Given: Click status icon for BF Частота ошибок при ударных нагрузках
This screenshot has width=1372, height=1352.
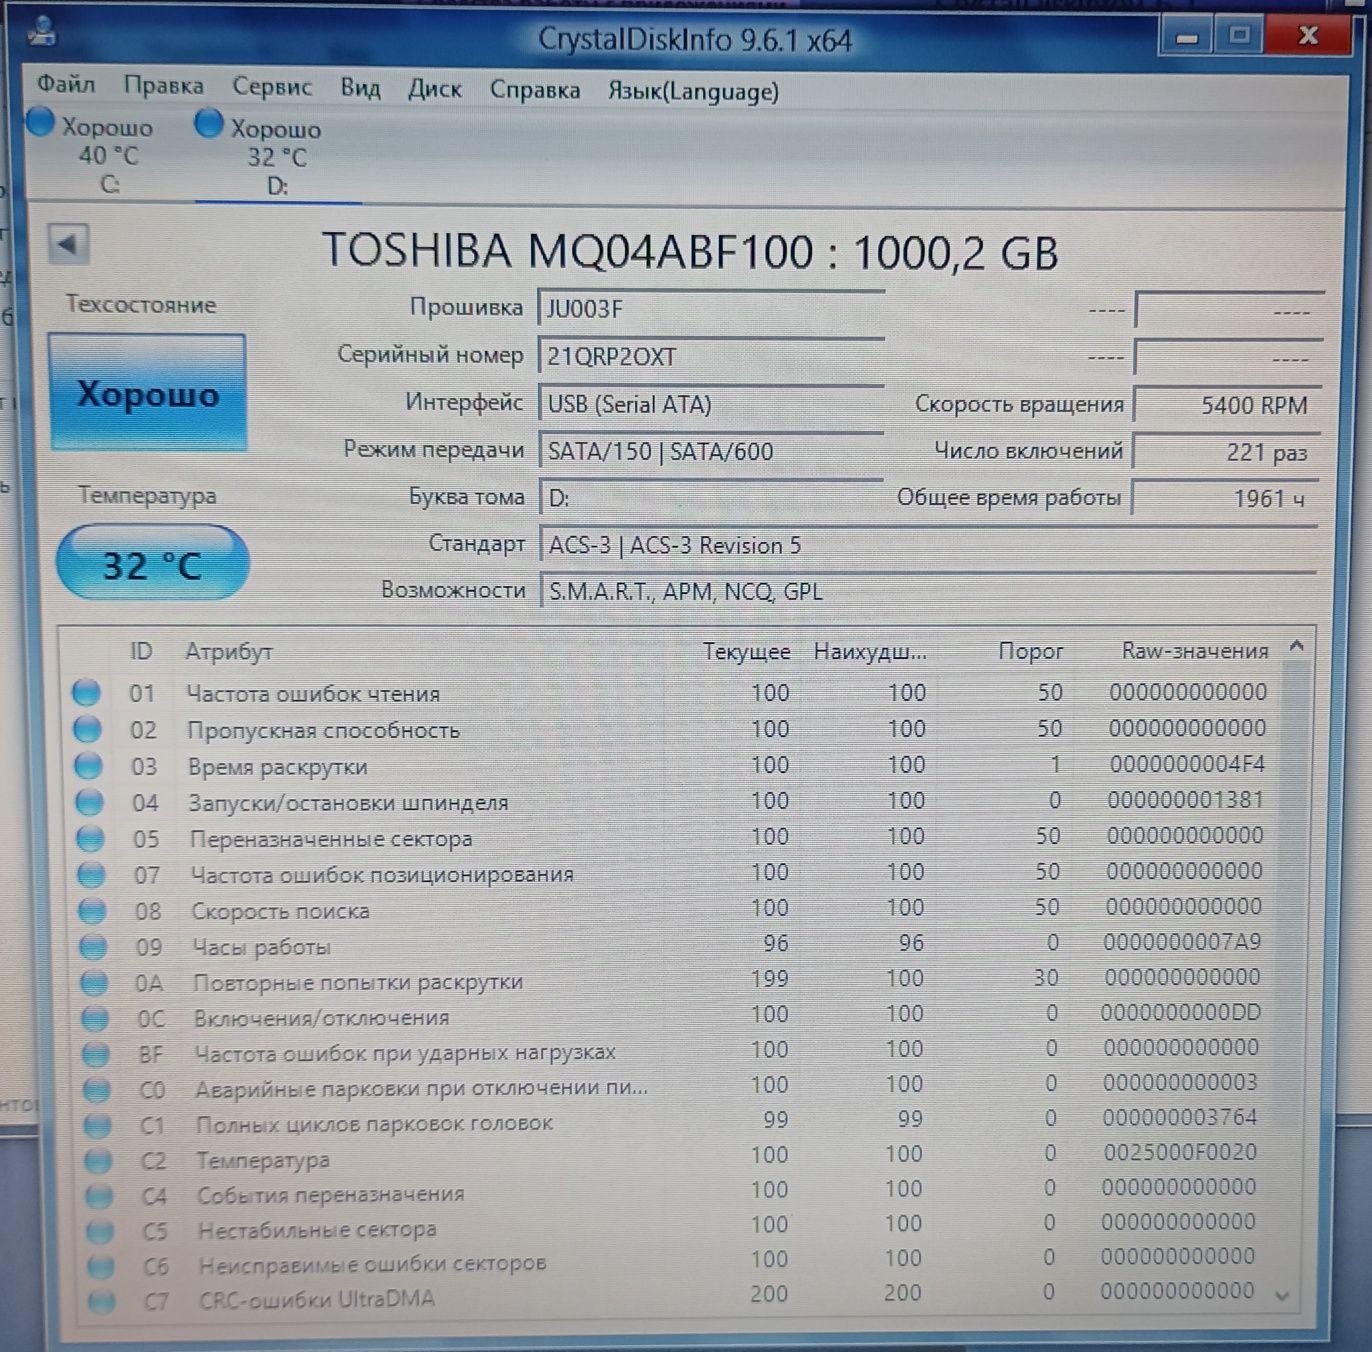Looking at the screenshot, I should (x=97, y=1054).
